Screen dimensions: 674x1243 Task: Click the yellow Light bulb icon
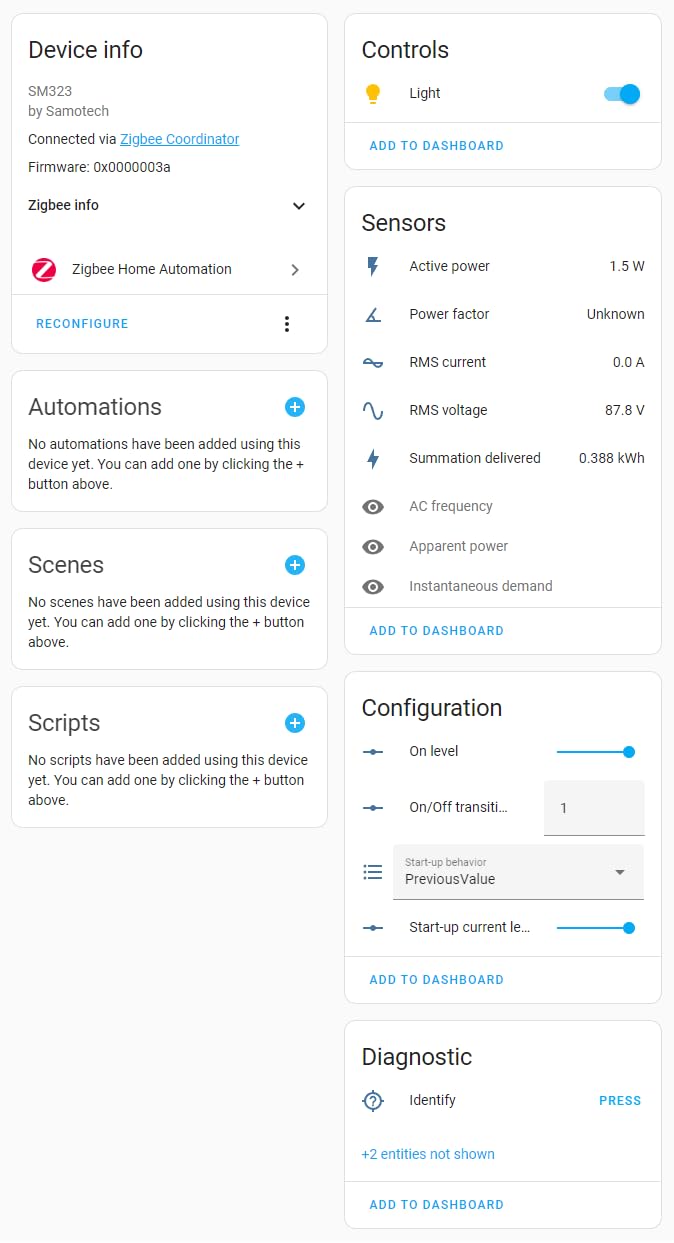click(373, 94)
